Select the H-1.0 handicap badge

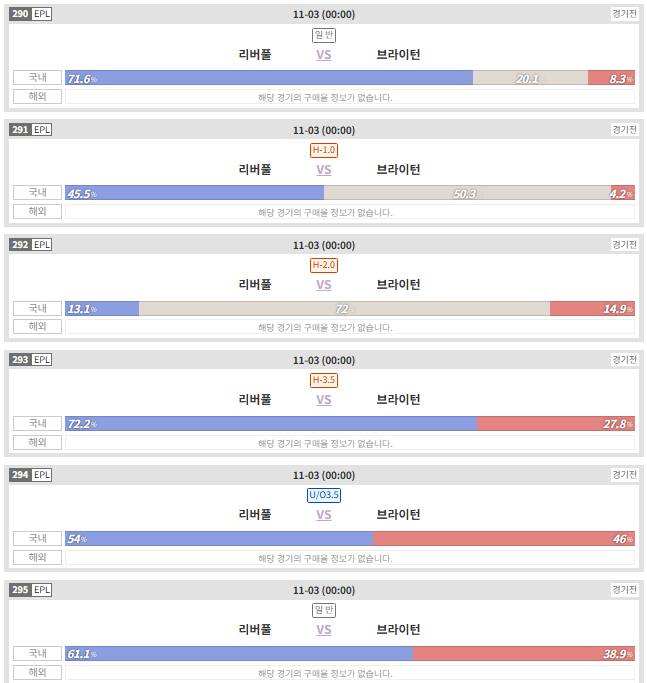click(x=324, y=150)
